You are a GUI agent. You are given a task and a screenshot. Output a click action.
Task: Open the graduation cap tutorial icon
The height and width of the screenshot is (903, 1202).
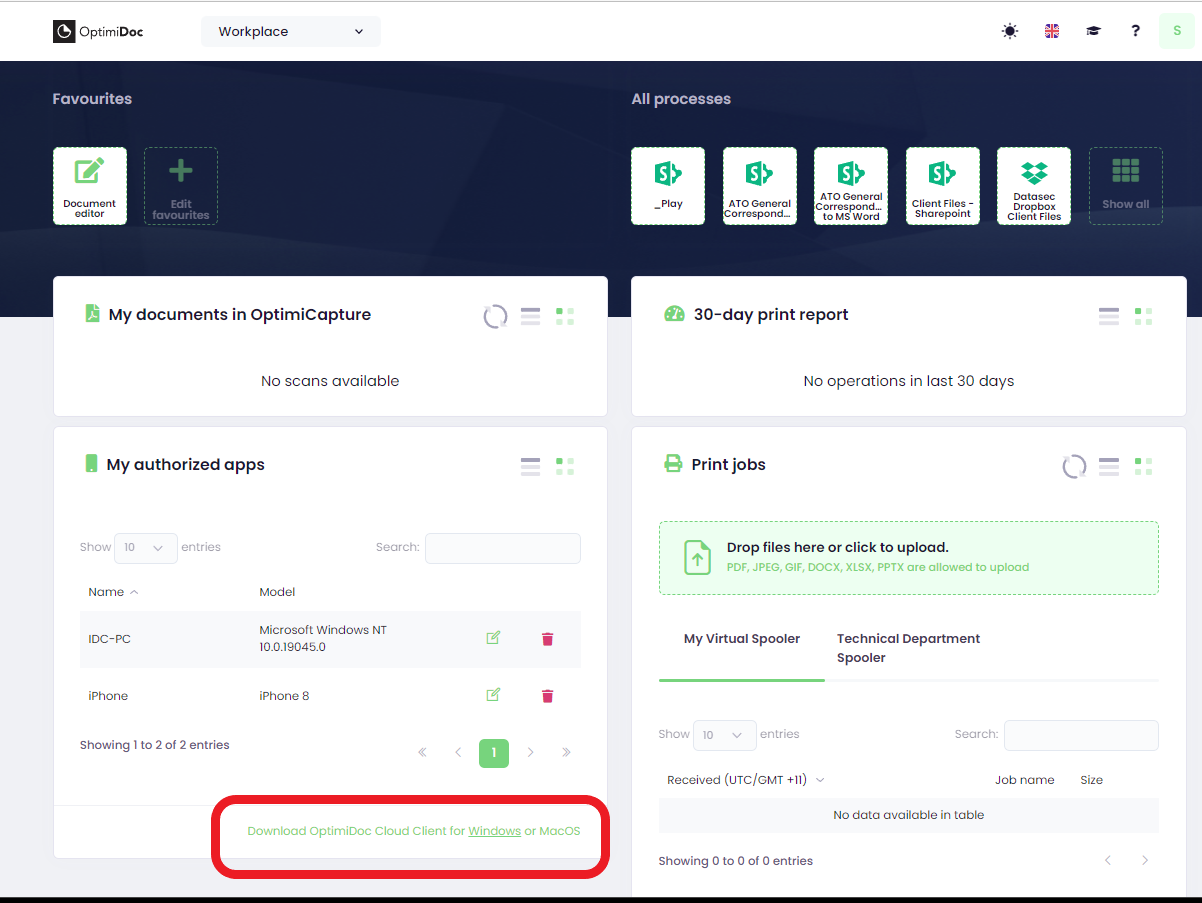pyautogui.click(x=1094, y=31)
